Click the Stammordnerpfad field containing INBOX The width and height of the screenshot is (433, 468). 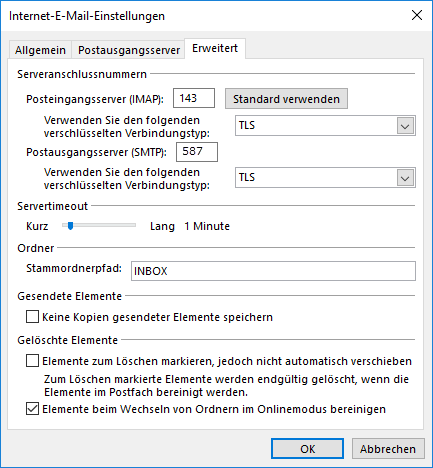(x=273, y=271)
